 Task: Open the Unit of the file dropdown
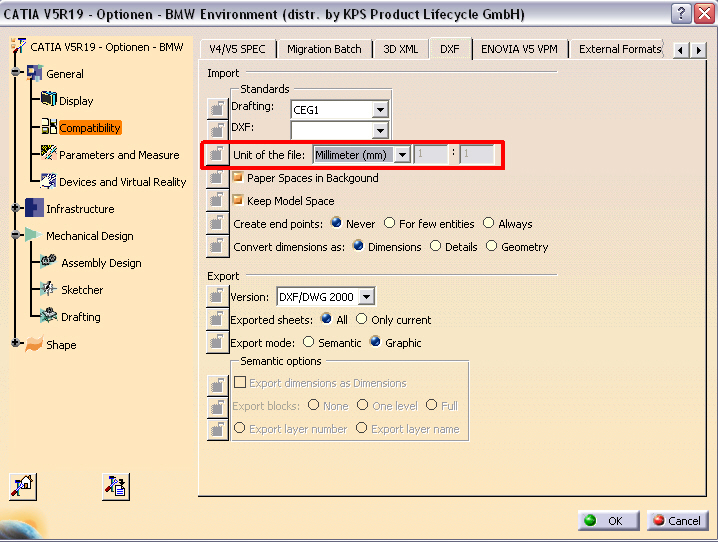[402, 155]
